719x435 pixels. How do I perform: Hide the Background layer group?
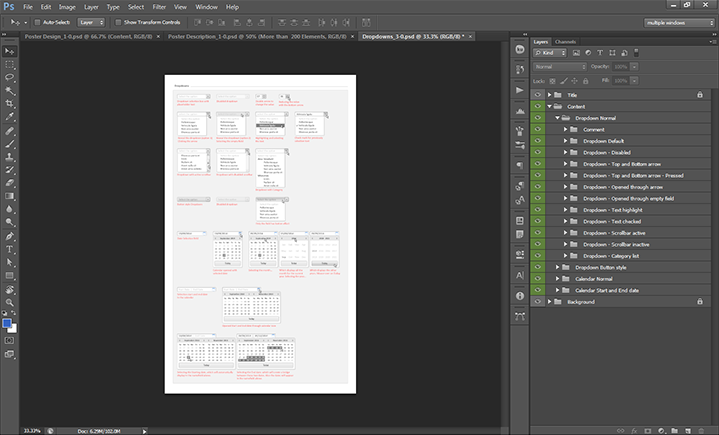[x=540, y=301]
